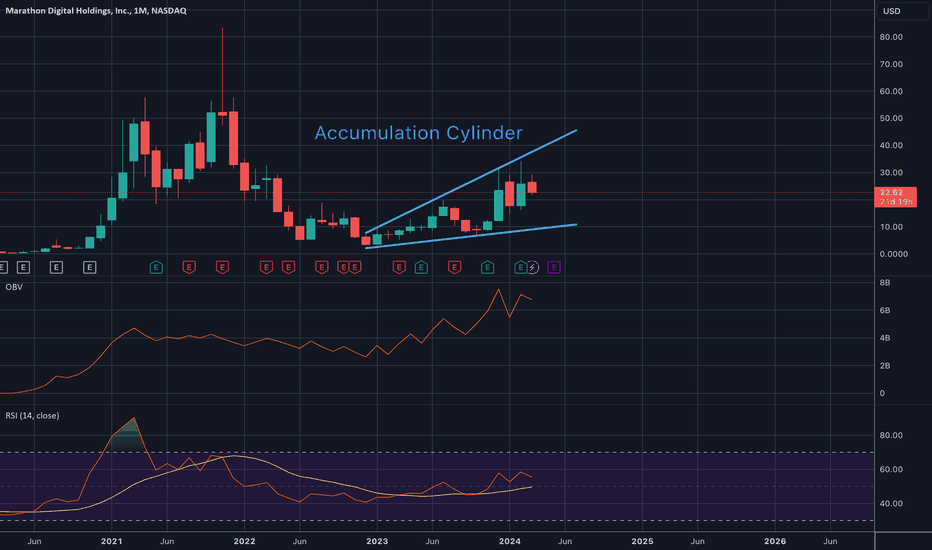The width and height of the screenshot is (932, 550).
Task: Select the upper blue trend line
Action: tap(471, 181)
